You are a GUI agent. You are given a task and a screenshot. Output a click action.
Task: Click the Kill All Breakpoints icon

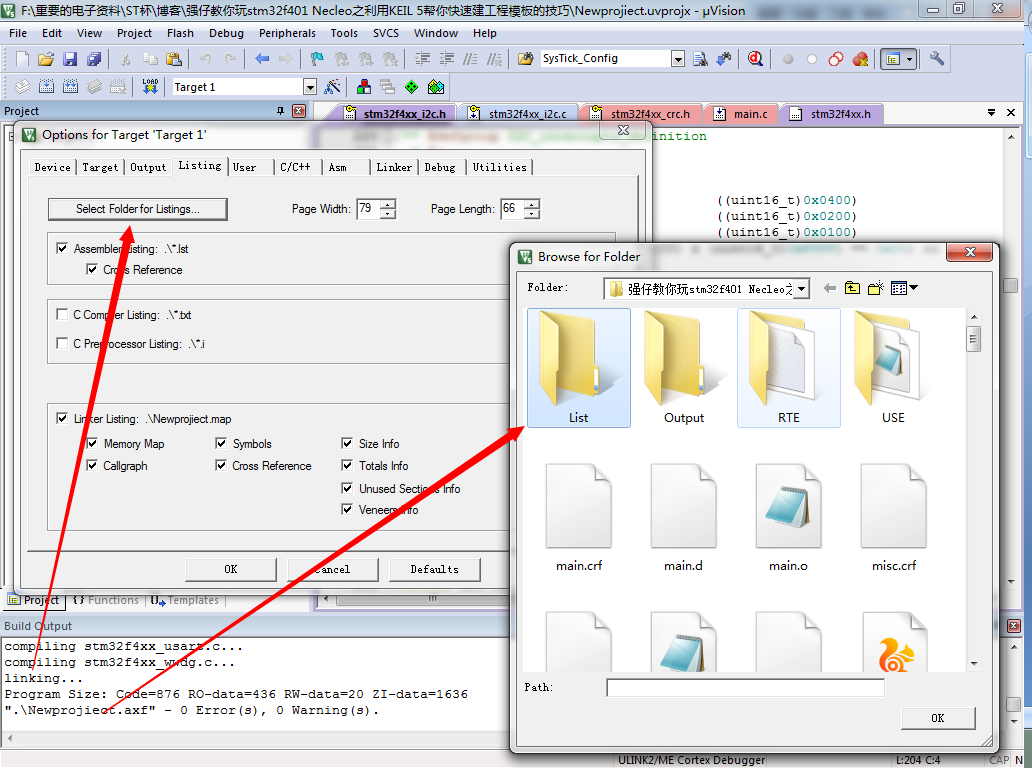(x=860, y=59)
